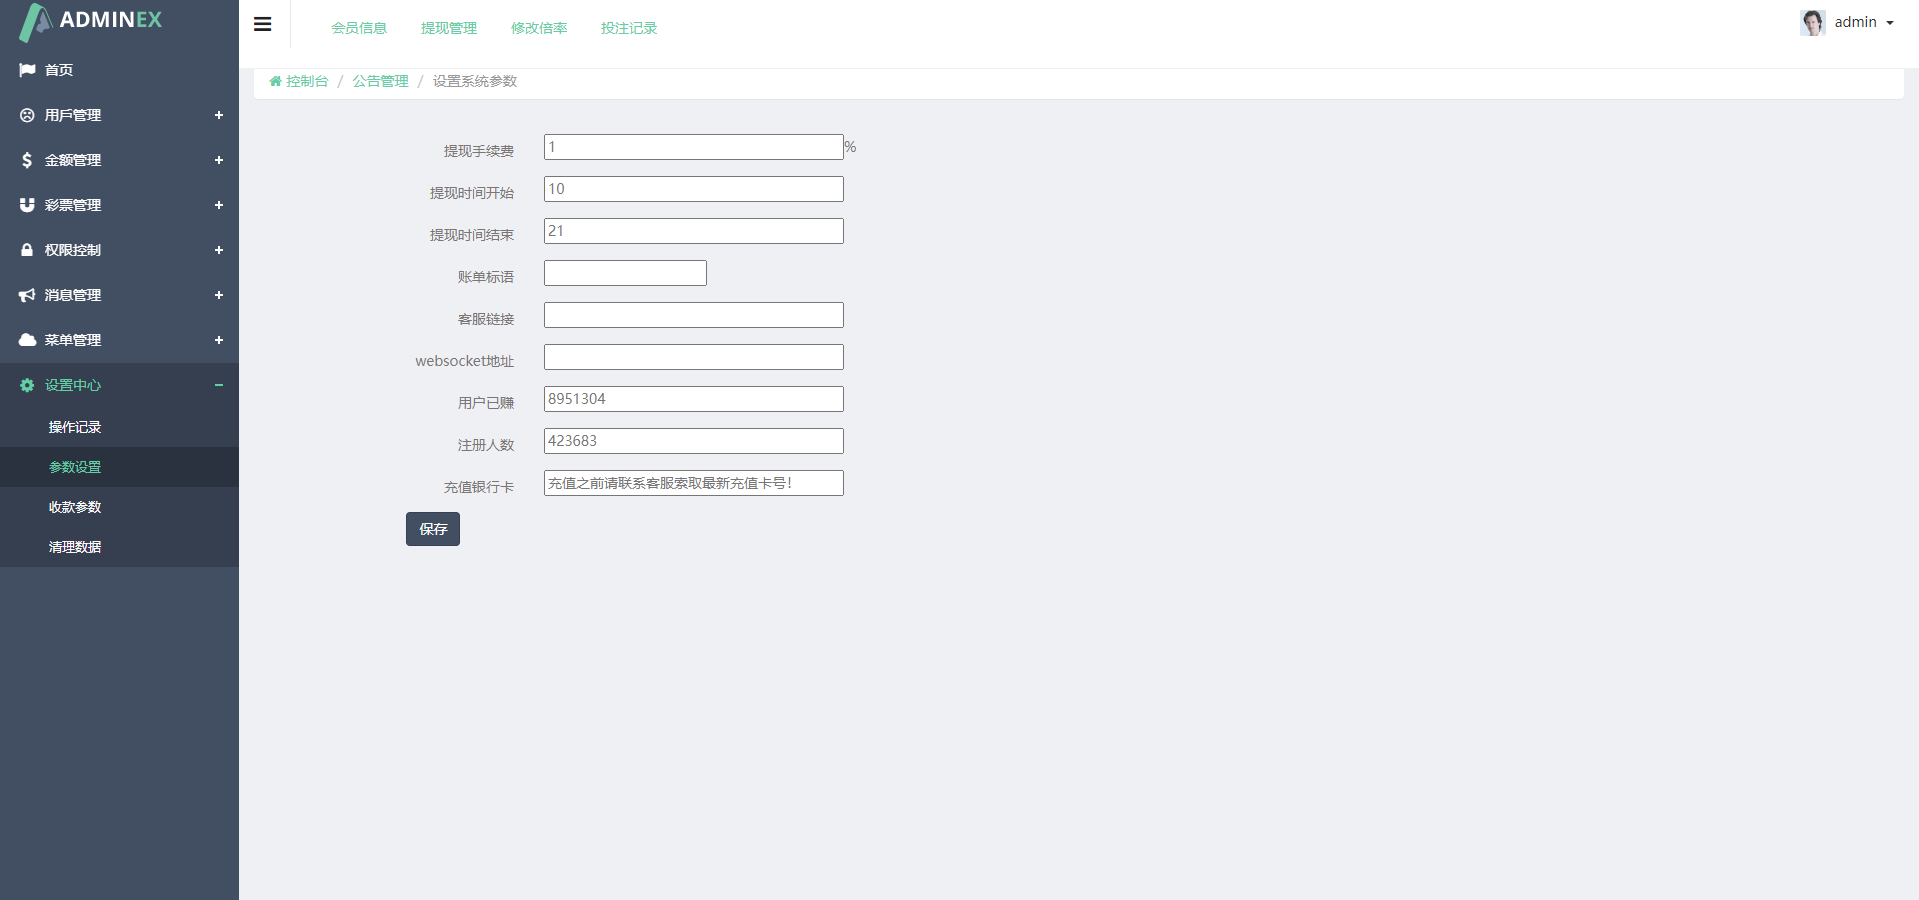The width and height of the screenshot is (1919, 900).
Task: Click the 提现手续费 input field
Action: click(x=694, y=147)
